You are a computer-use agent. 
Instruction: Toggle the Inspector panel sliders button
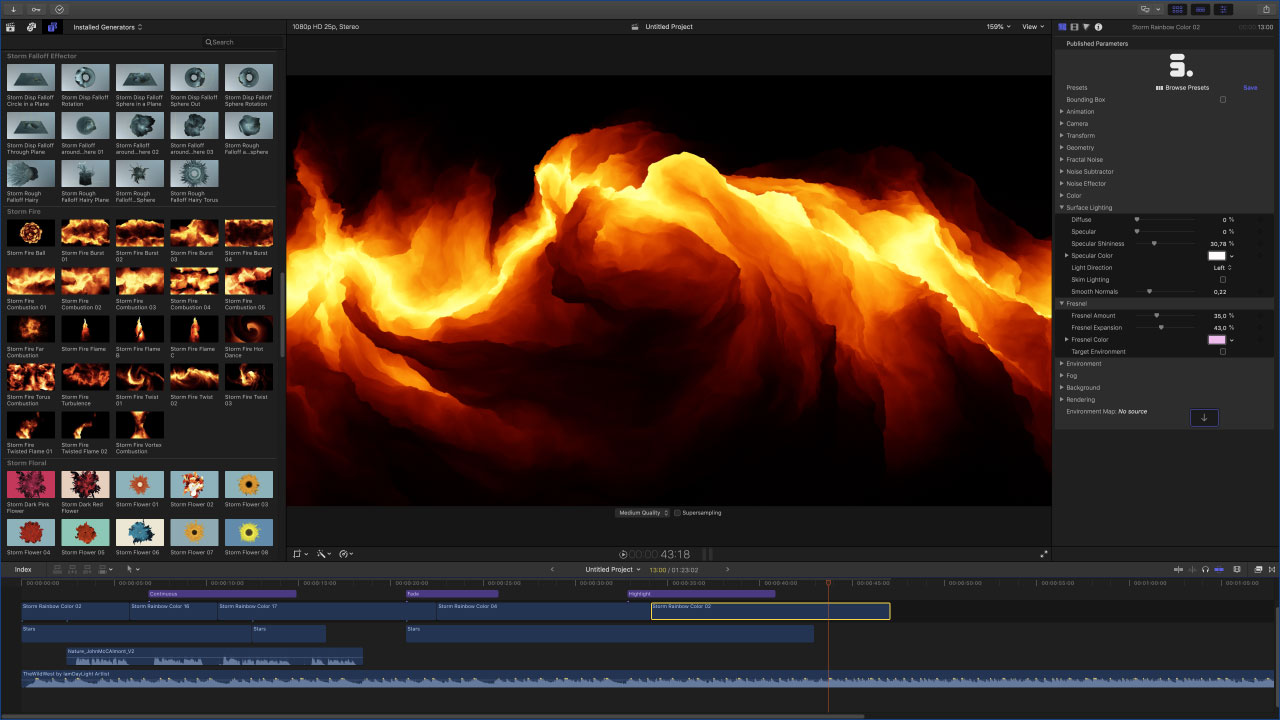point(1224,9)
